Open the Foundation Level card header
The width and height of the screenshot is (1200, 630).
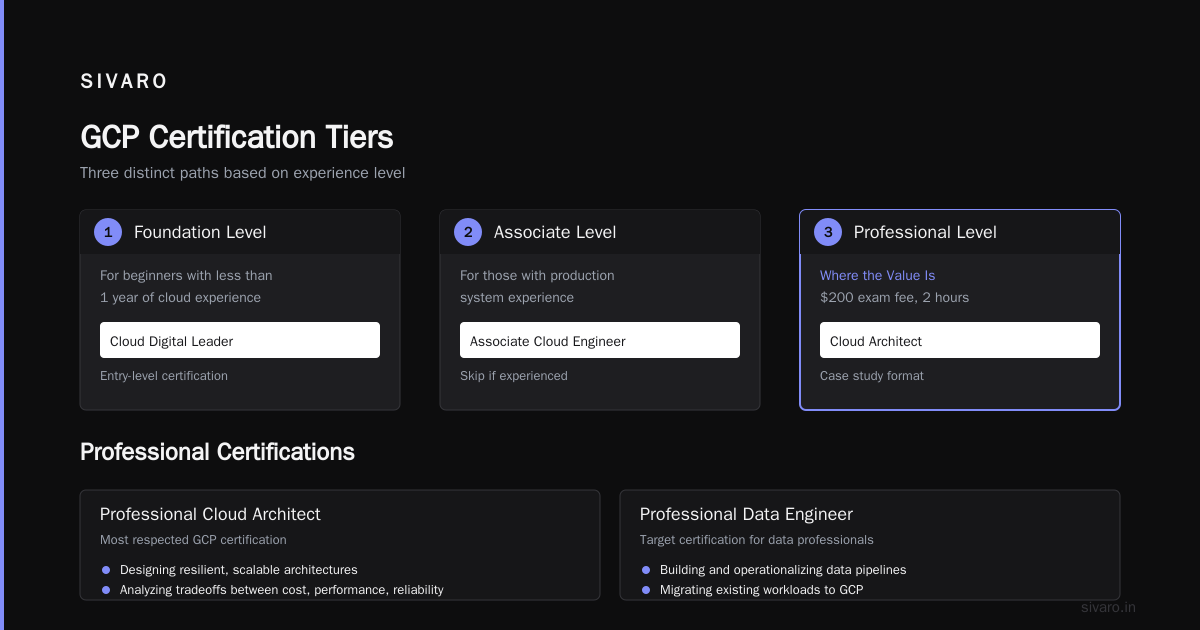tap(240, 232)
